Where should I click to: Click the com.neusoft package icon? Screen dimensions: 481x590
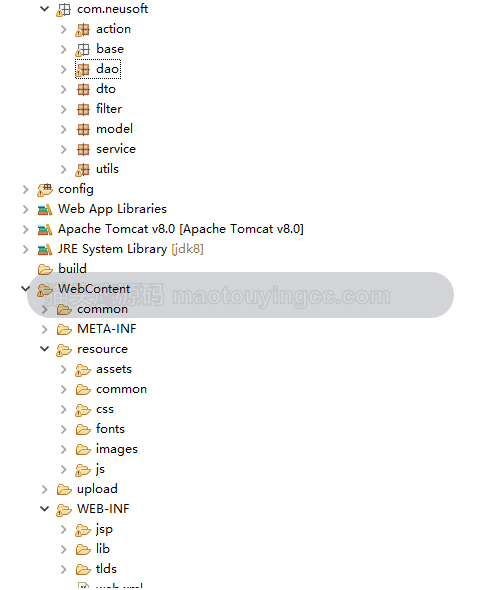pos(64,10)
